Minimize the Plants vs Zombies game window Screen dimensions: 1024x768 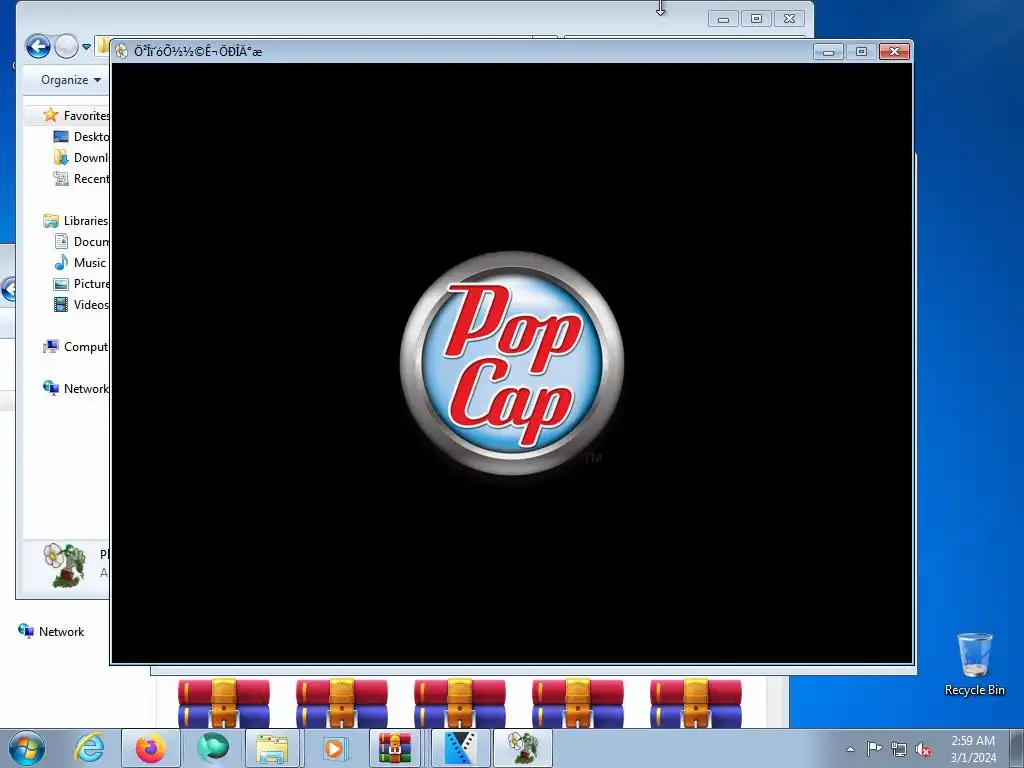tap(828, 52)
